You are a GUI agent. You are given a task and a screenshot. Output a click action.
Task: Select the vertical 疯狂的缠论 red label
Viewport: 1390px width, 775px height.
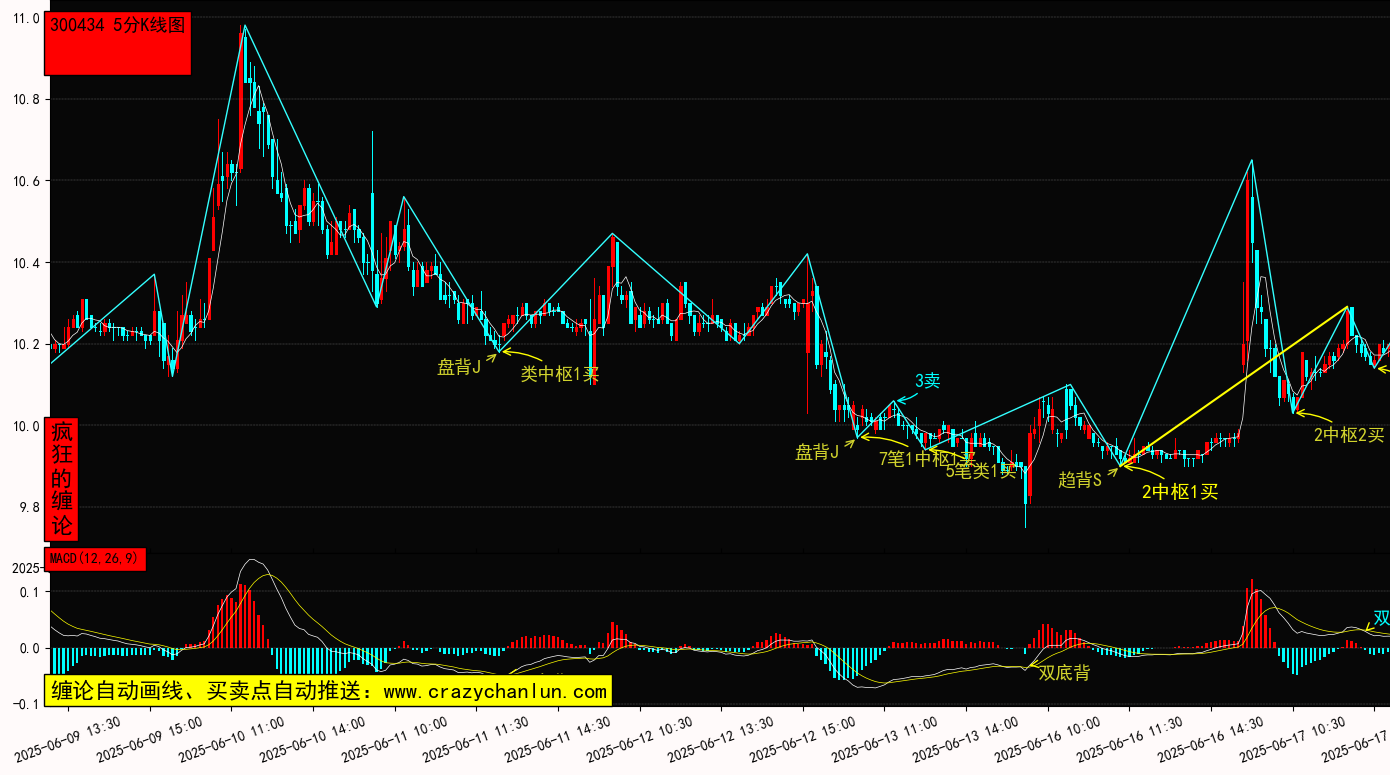[62, 479]
